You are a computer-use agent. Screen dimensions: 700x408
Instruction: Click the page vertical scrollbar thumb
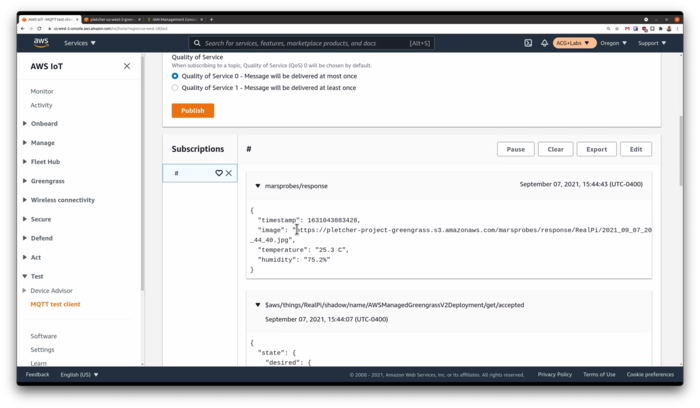point(681,151)
